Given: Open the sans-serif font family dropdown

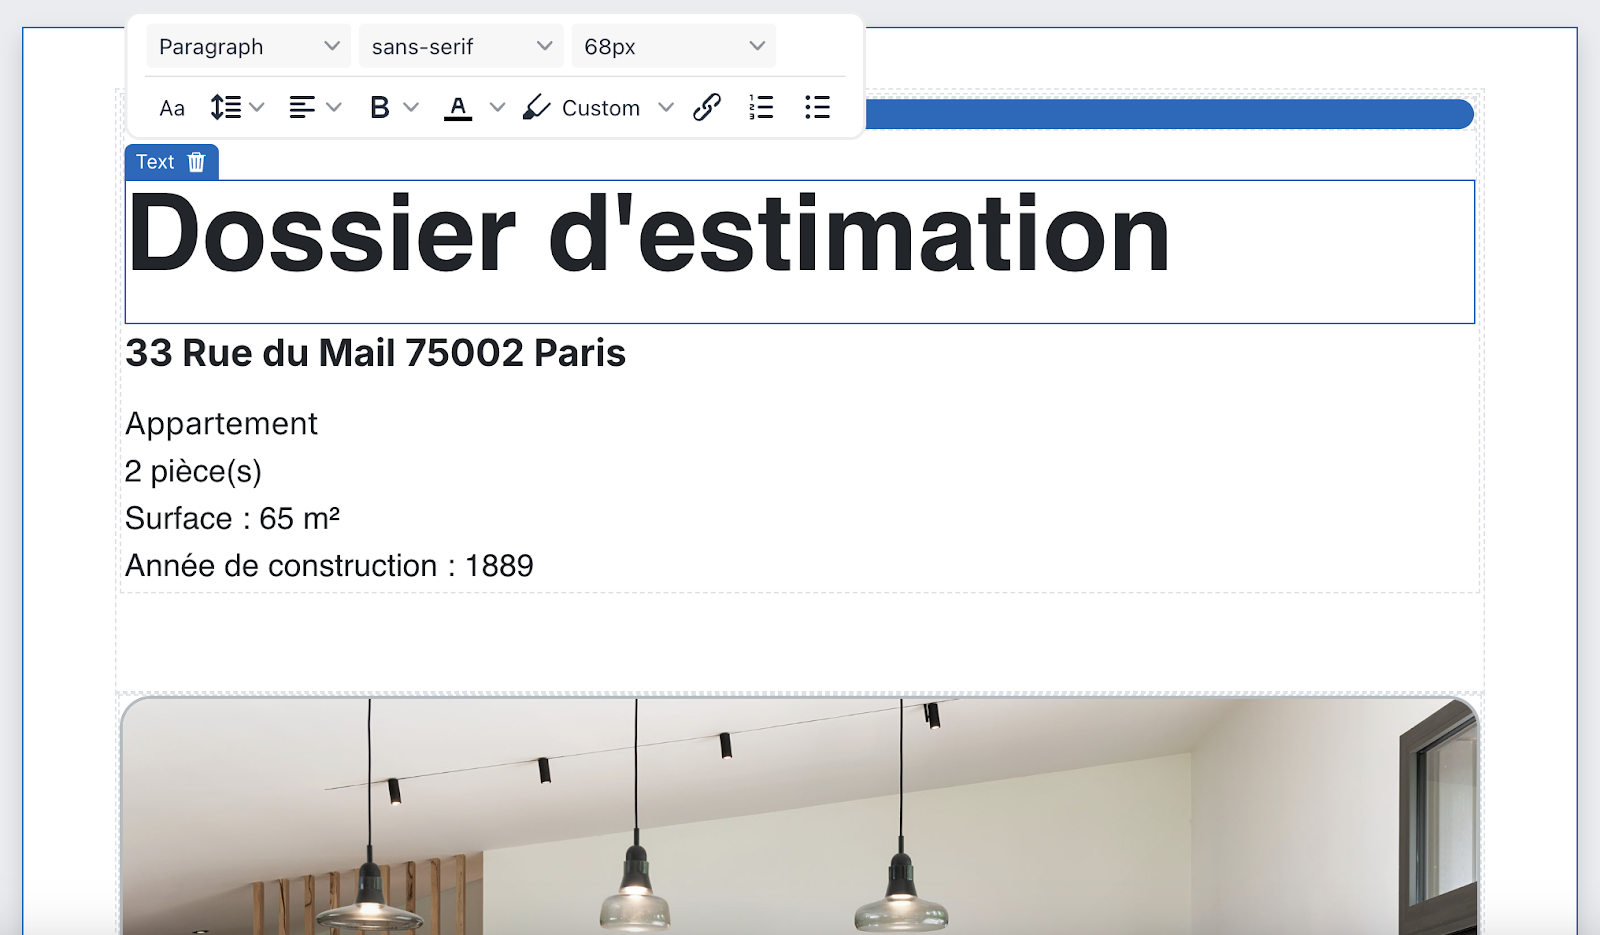Looking at the screenshot, I should tap(461, 46).
